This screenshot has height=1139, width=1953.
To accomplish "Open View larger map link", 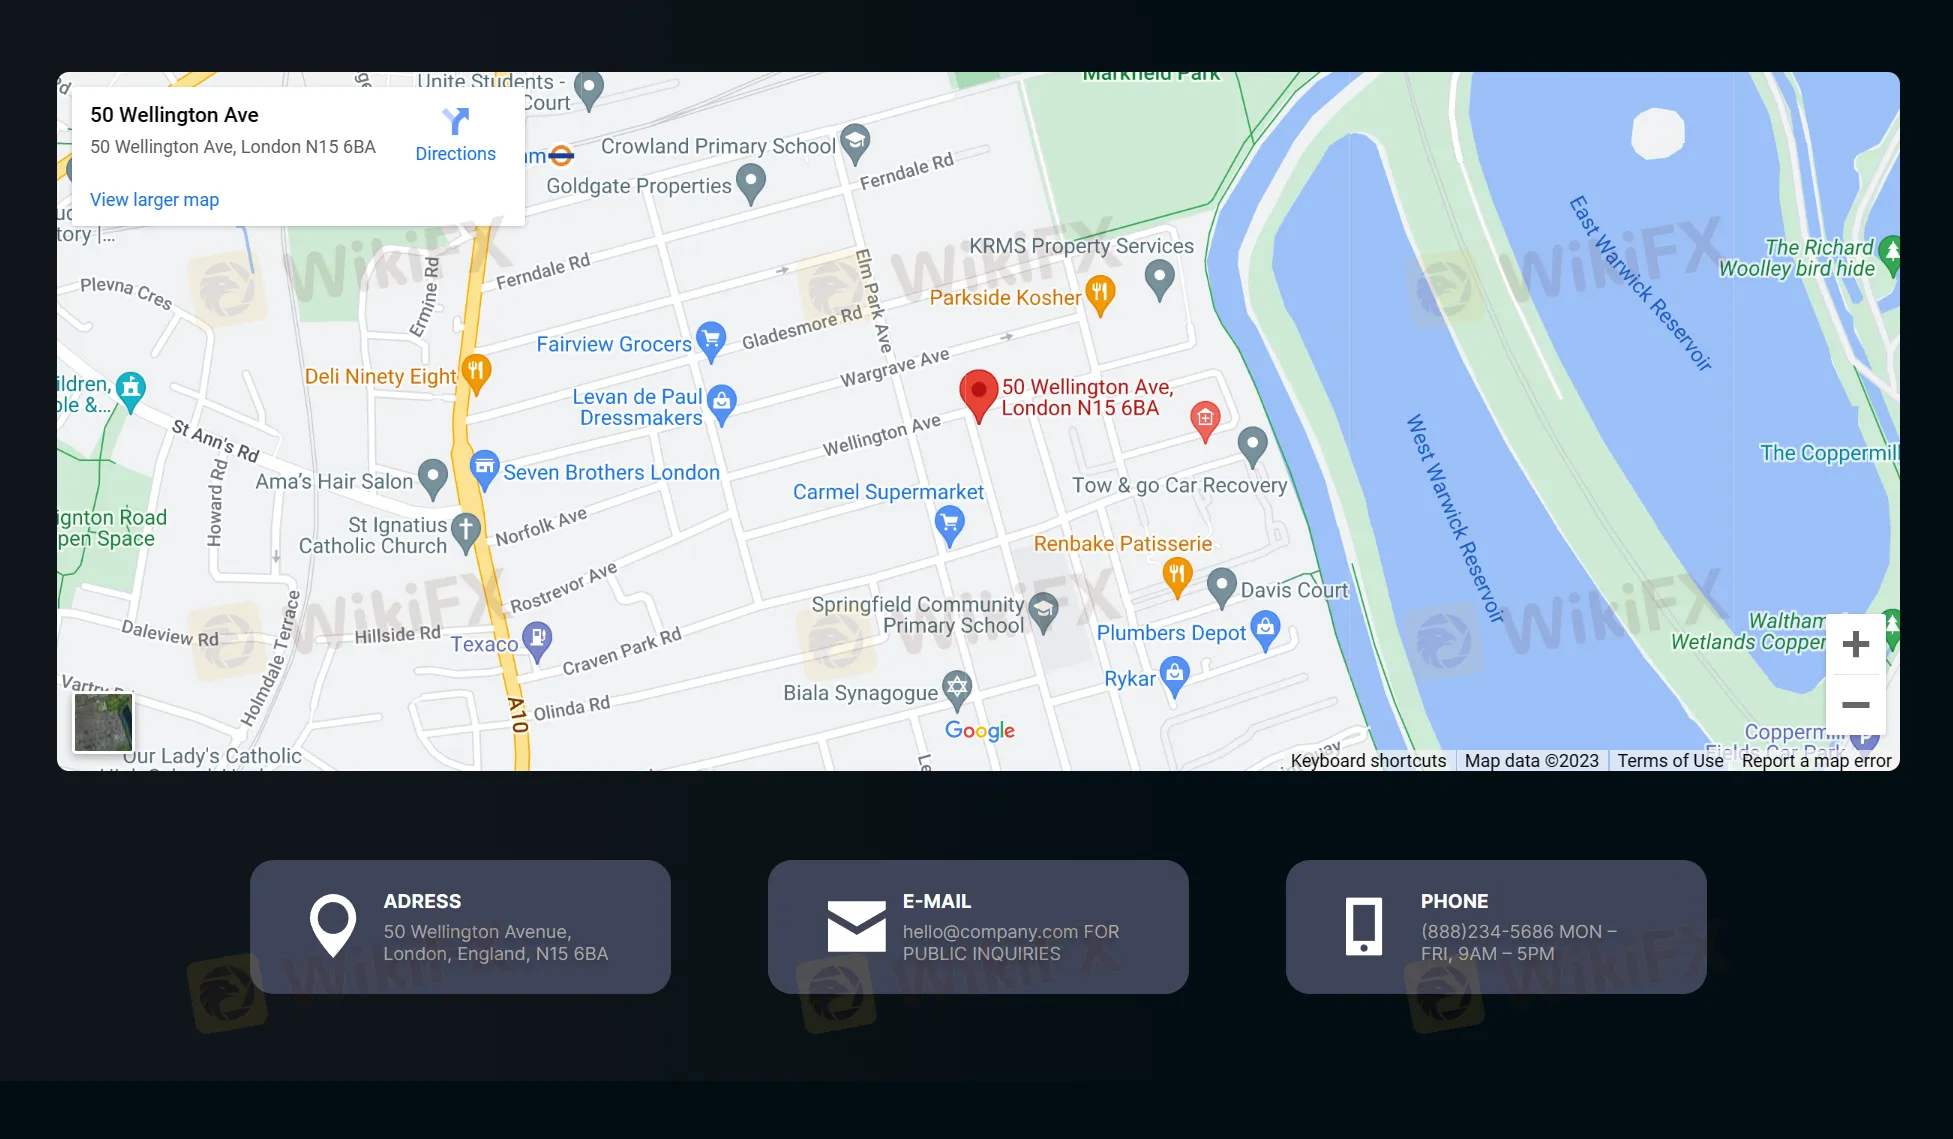I will (154, 200).
